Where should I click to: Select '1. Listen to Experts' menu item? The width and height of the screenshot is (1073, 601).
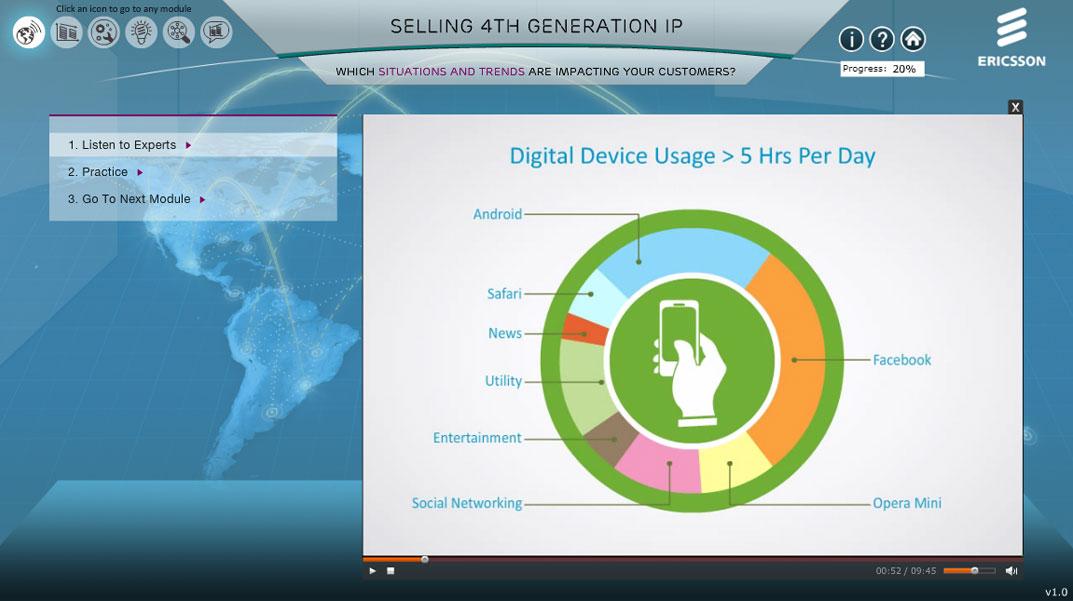pos(193,145)
